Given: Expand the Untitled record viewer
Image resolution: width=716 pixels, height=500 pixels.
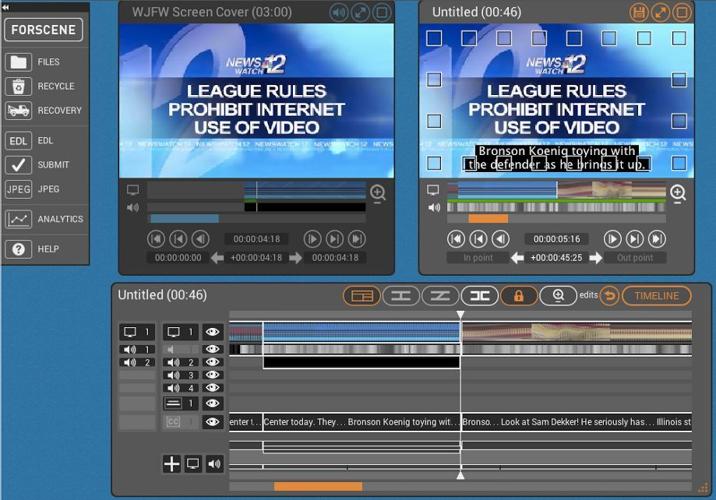Looking at the screenshot, I should pyautogui.click(x=660, y=12).
